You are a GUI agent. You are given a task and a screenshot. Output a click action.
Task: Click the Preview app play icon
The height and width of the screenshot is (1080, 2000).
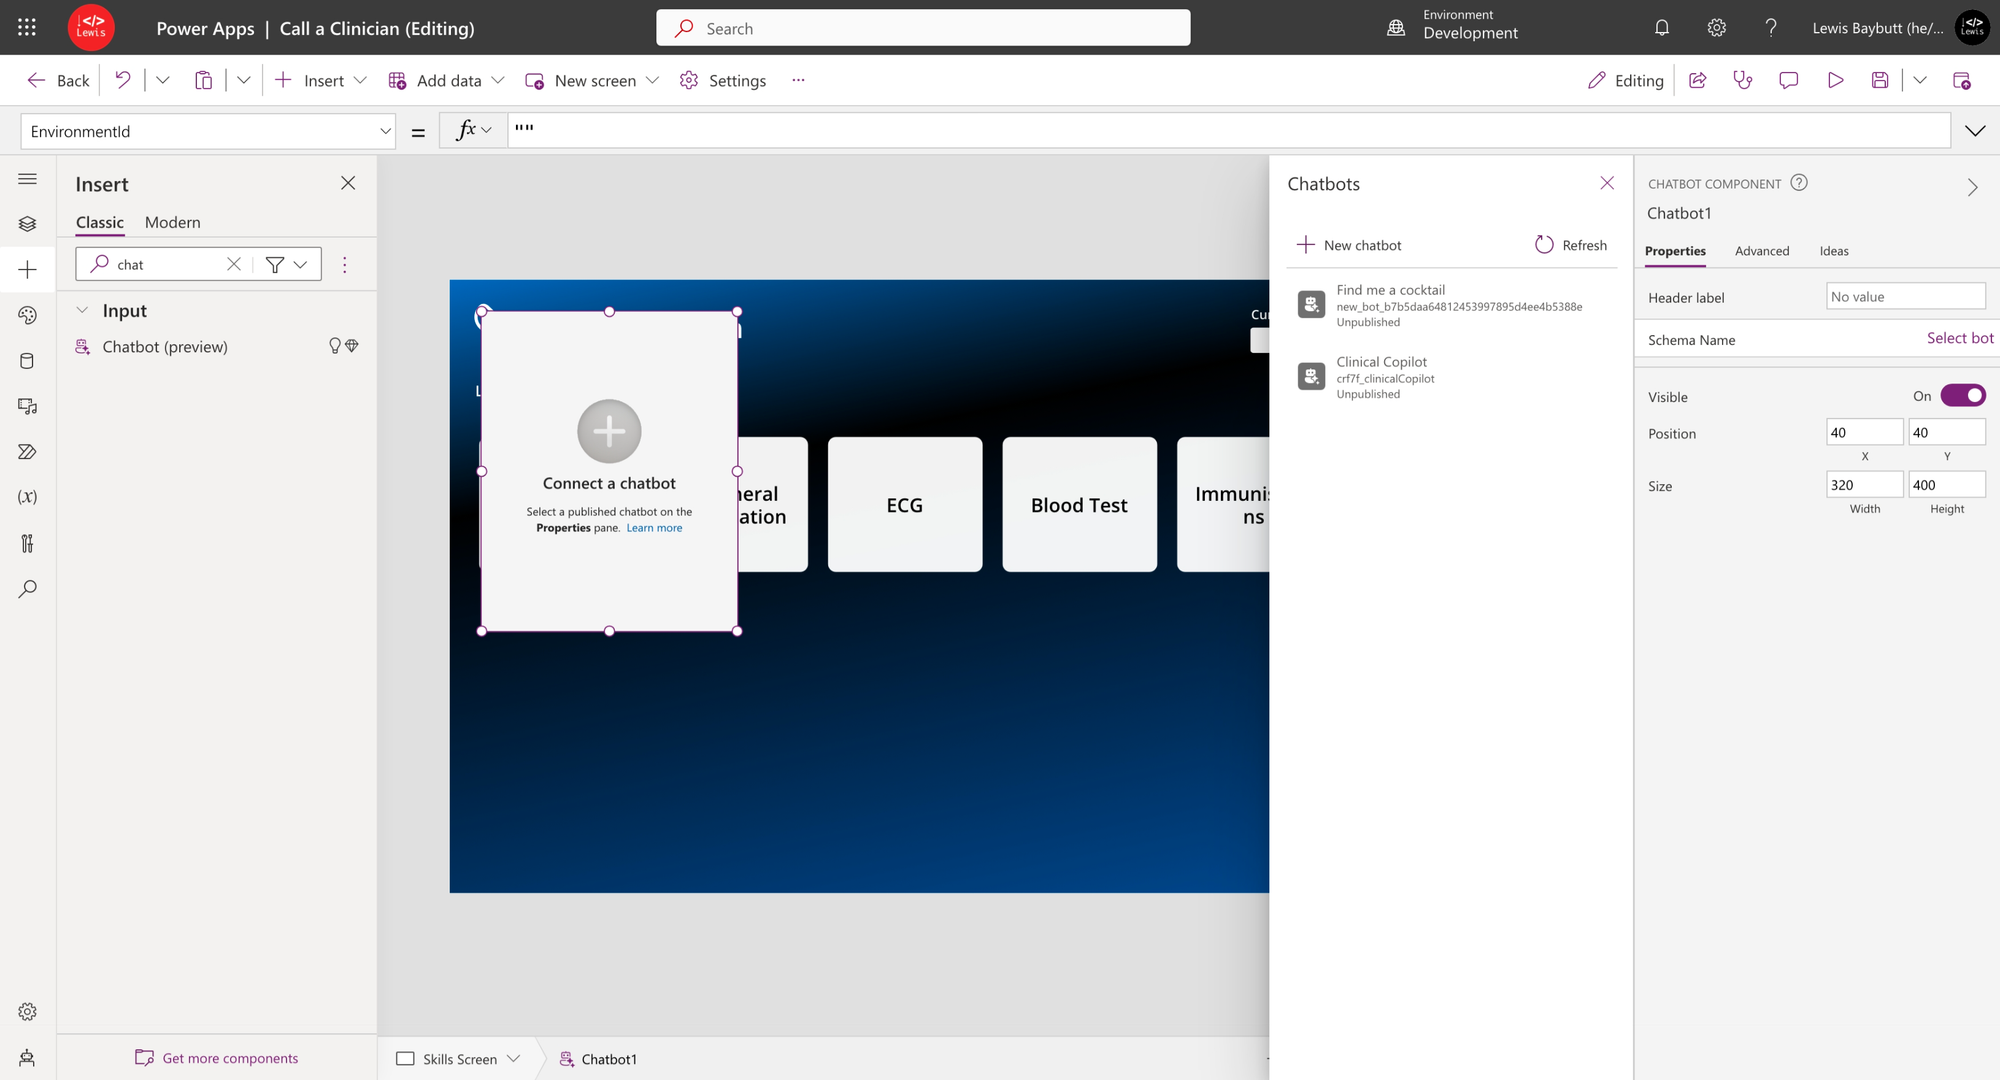pyautogui.click(x=1835, y=80)
